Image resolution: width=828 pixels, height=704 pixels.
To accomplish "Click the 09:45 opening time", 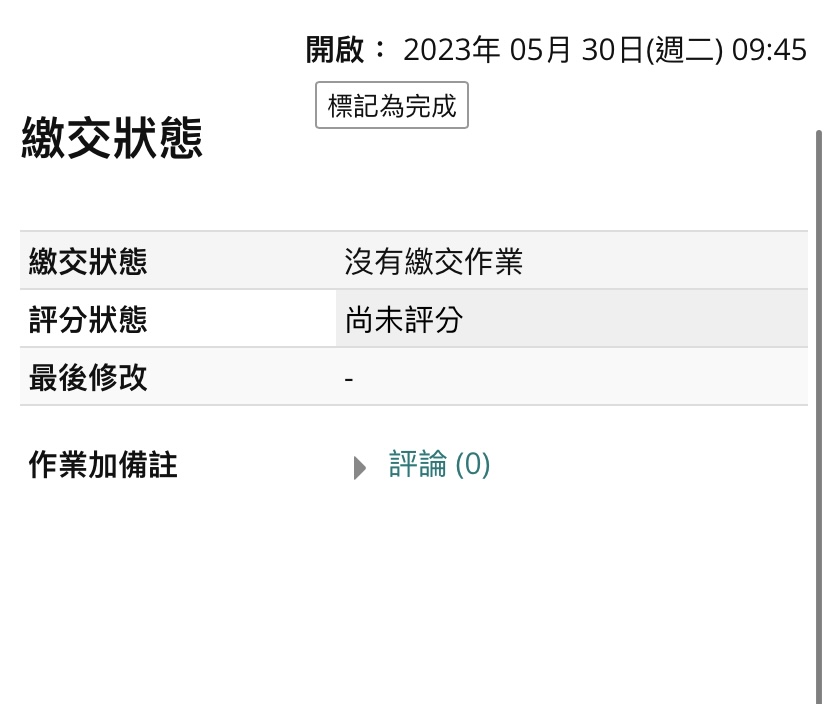I will pos(769,50).
